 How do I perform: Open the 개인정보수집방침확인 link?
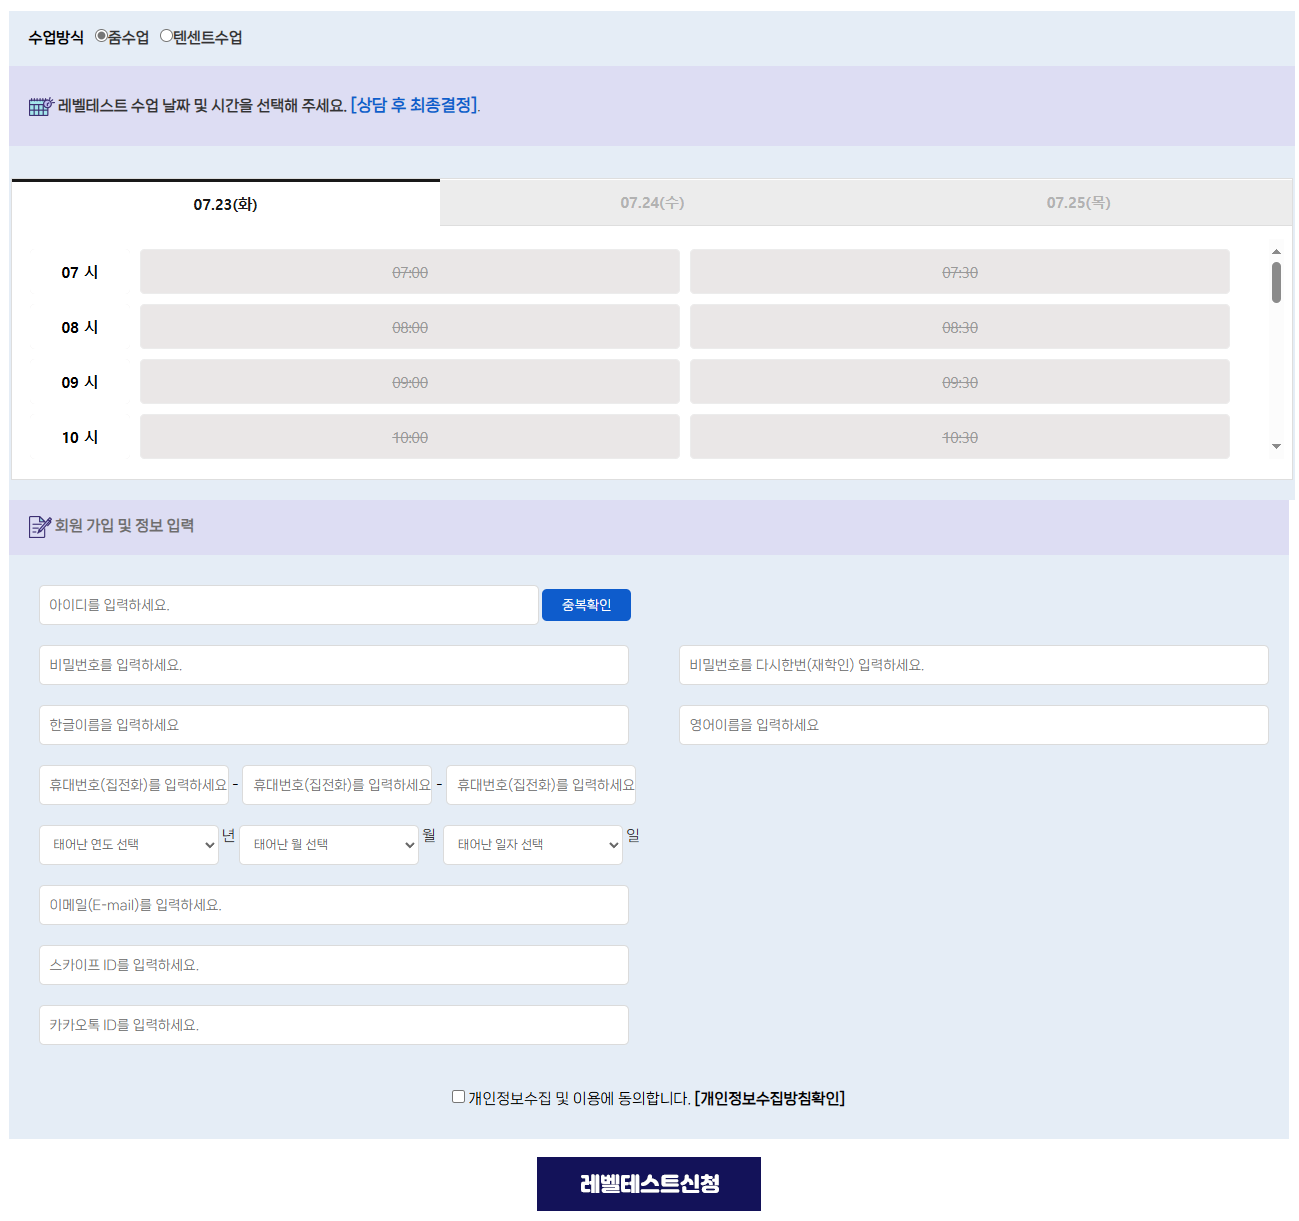tap(769, 1098)
